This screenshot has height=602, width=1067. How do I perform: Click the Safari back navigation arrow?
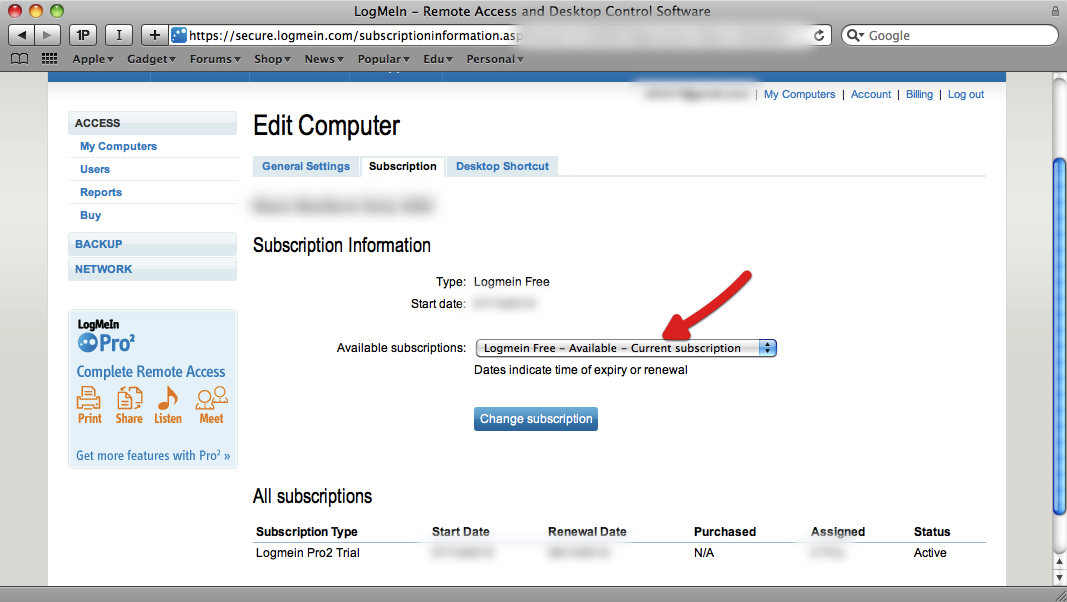pyautogui.click(x=21, y=34)
